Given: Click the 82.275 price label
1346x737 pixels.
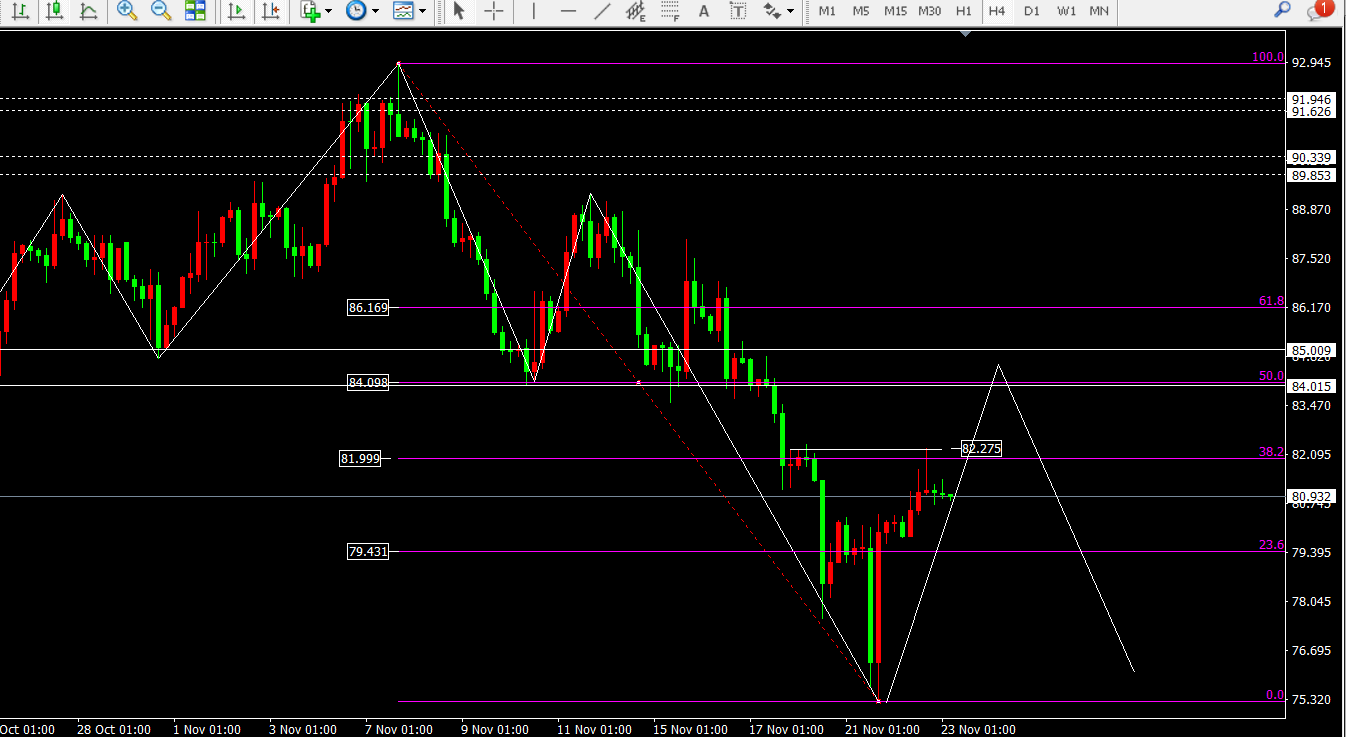Looking at the screenshot, I should pos(981,448).
